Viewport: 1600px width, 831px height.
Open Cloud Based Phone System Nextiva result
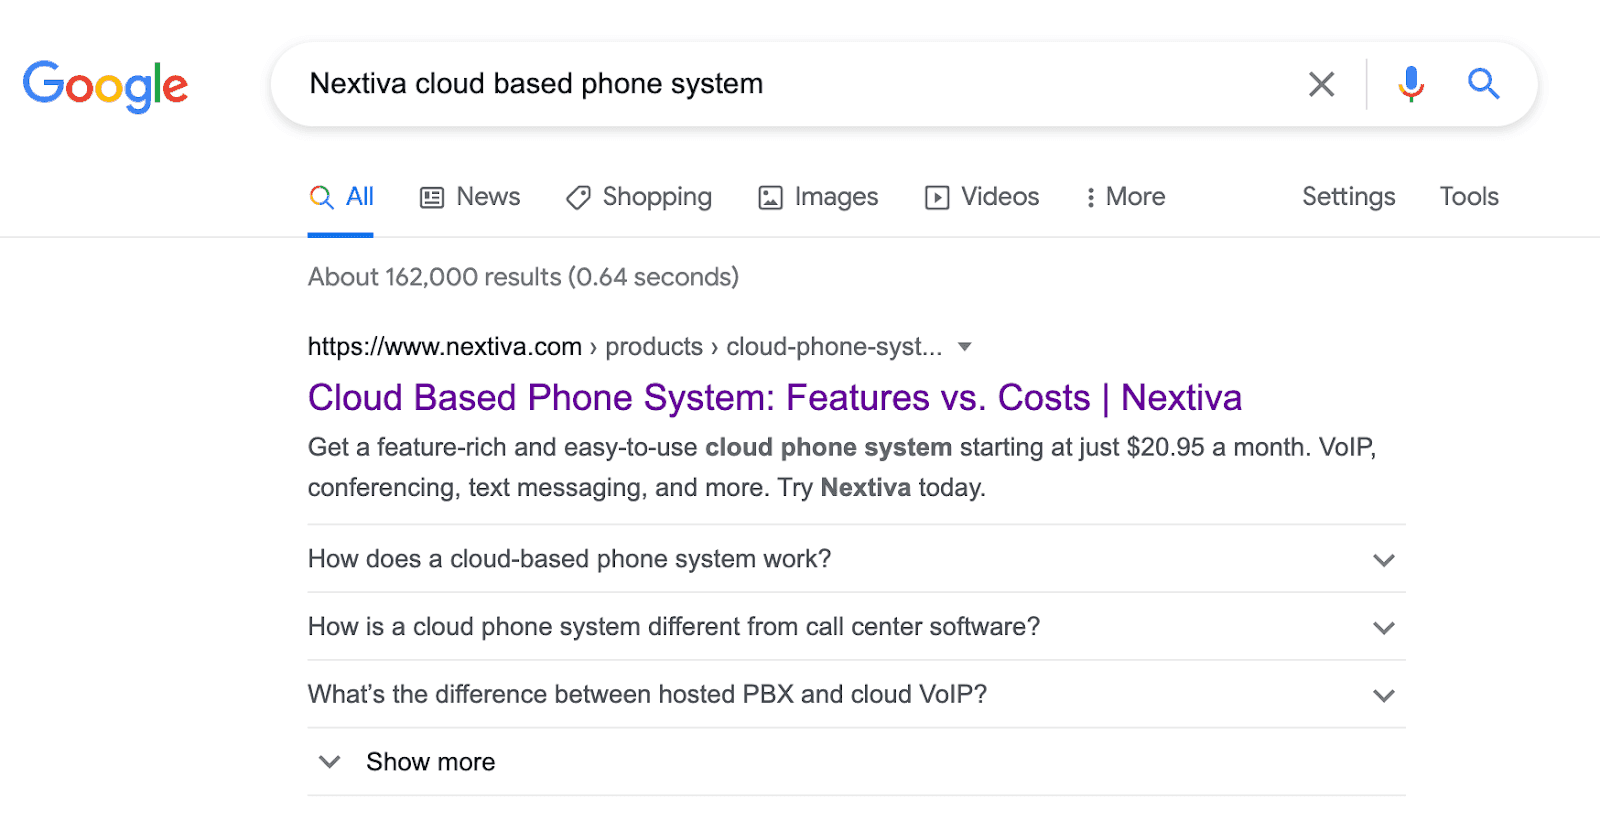[775, 398]
